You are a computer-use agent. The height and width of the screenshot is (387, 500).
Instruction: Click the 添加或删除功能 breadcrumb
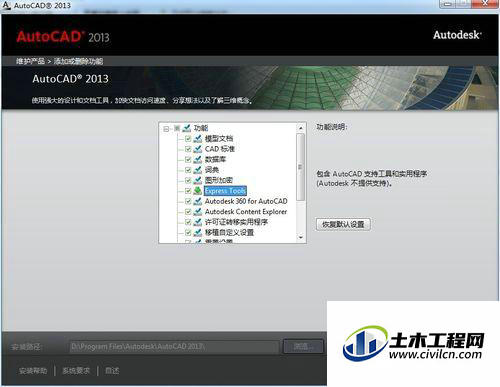[78, 61]
